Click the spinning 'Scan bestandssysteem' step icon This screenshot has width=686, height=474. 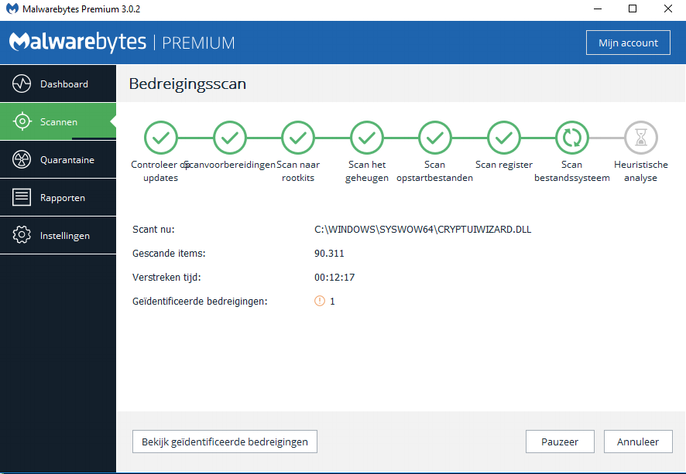[571, 137]
